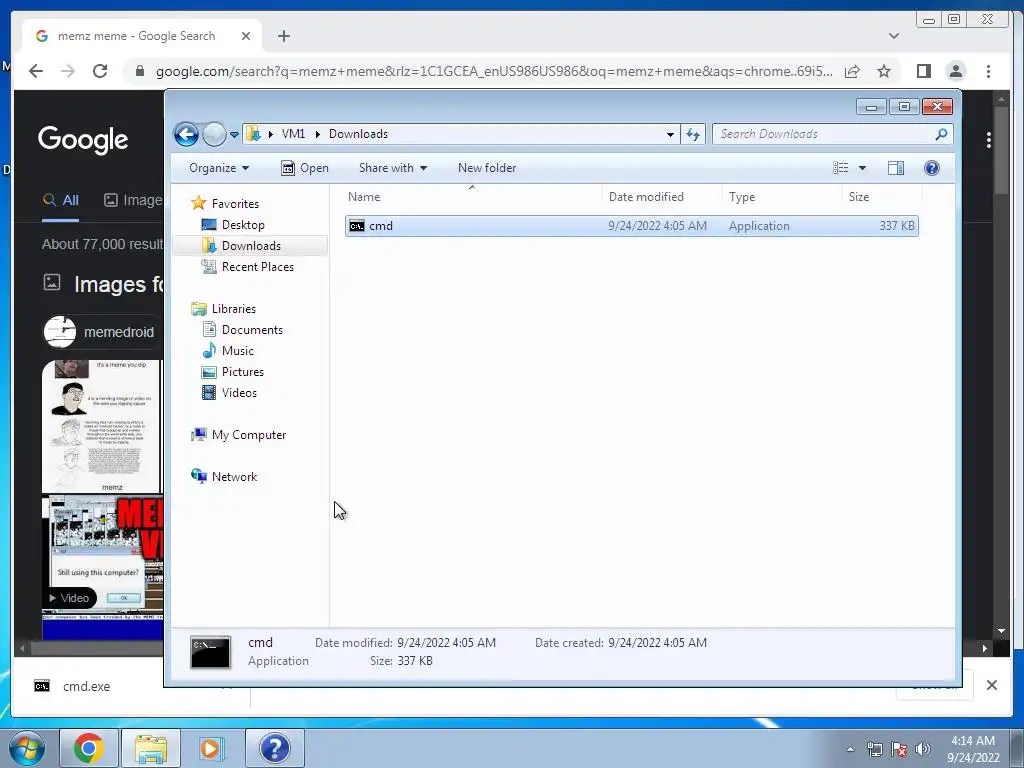Play the MEMZ video thumbnail
This screenshot has height=768, width=1024.
pyautogui.click(x=103, y=554)
